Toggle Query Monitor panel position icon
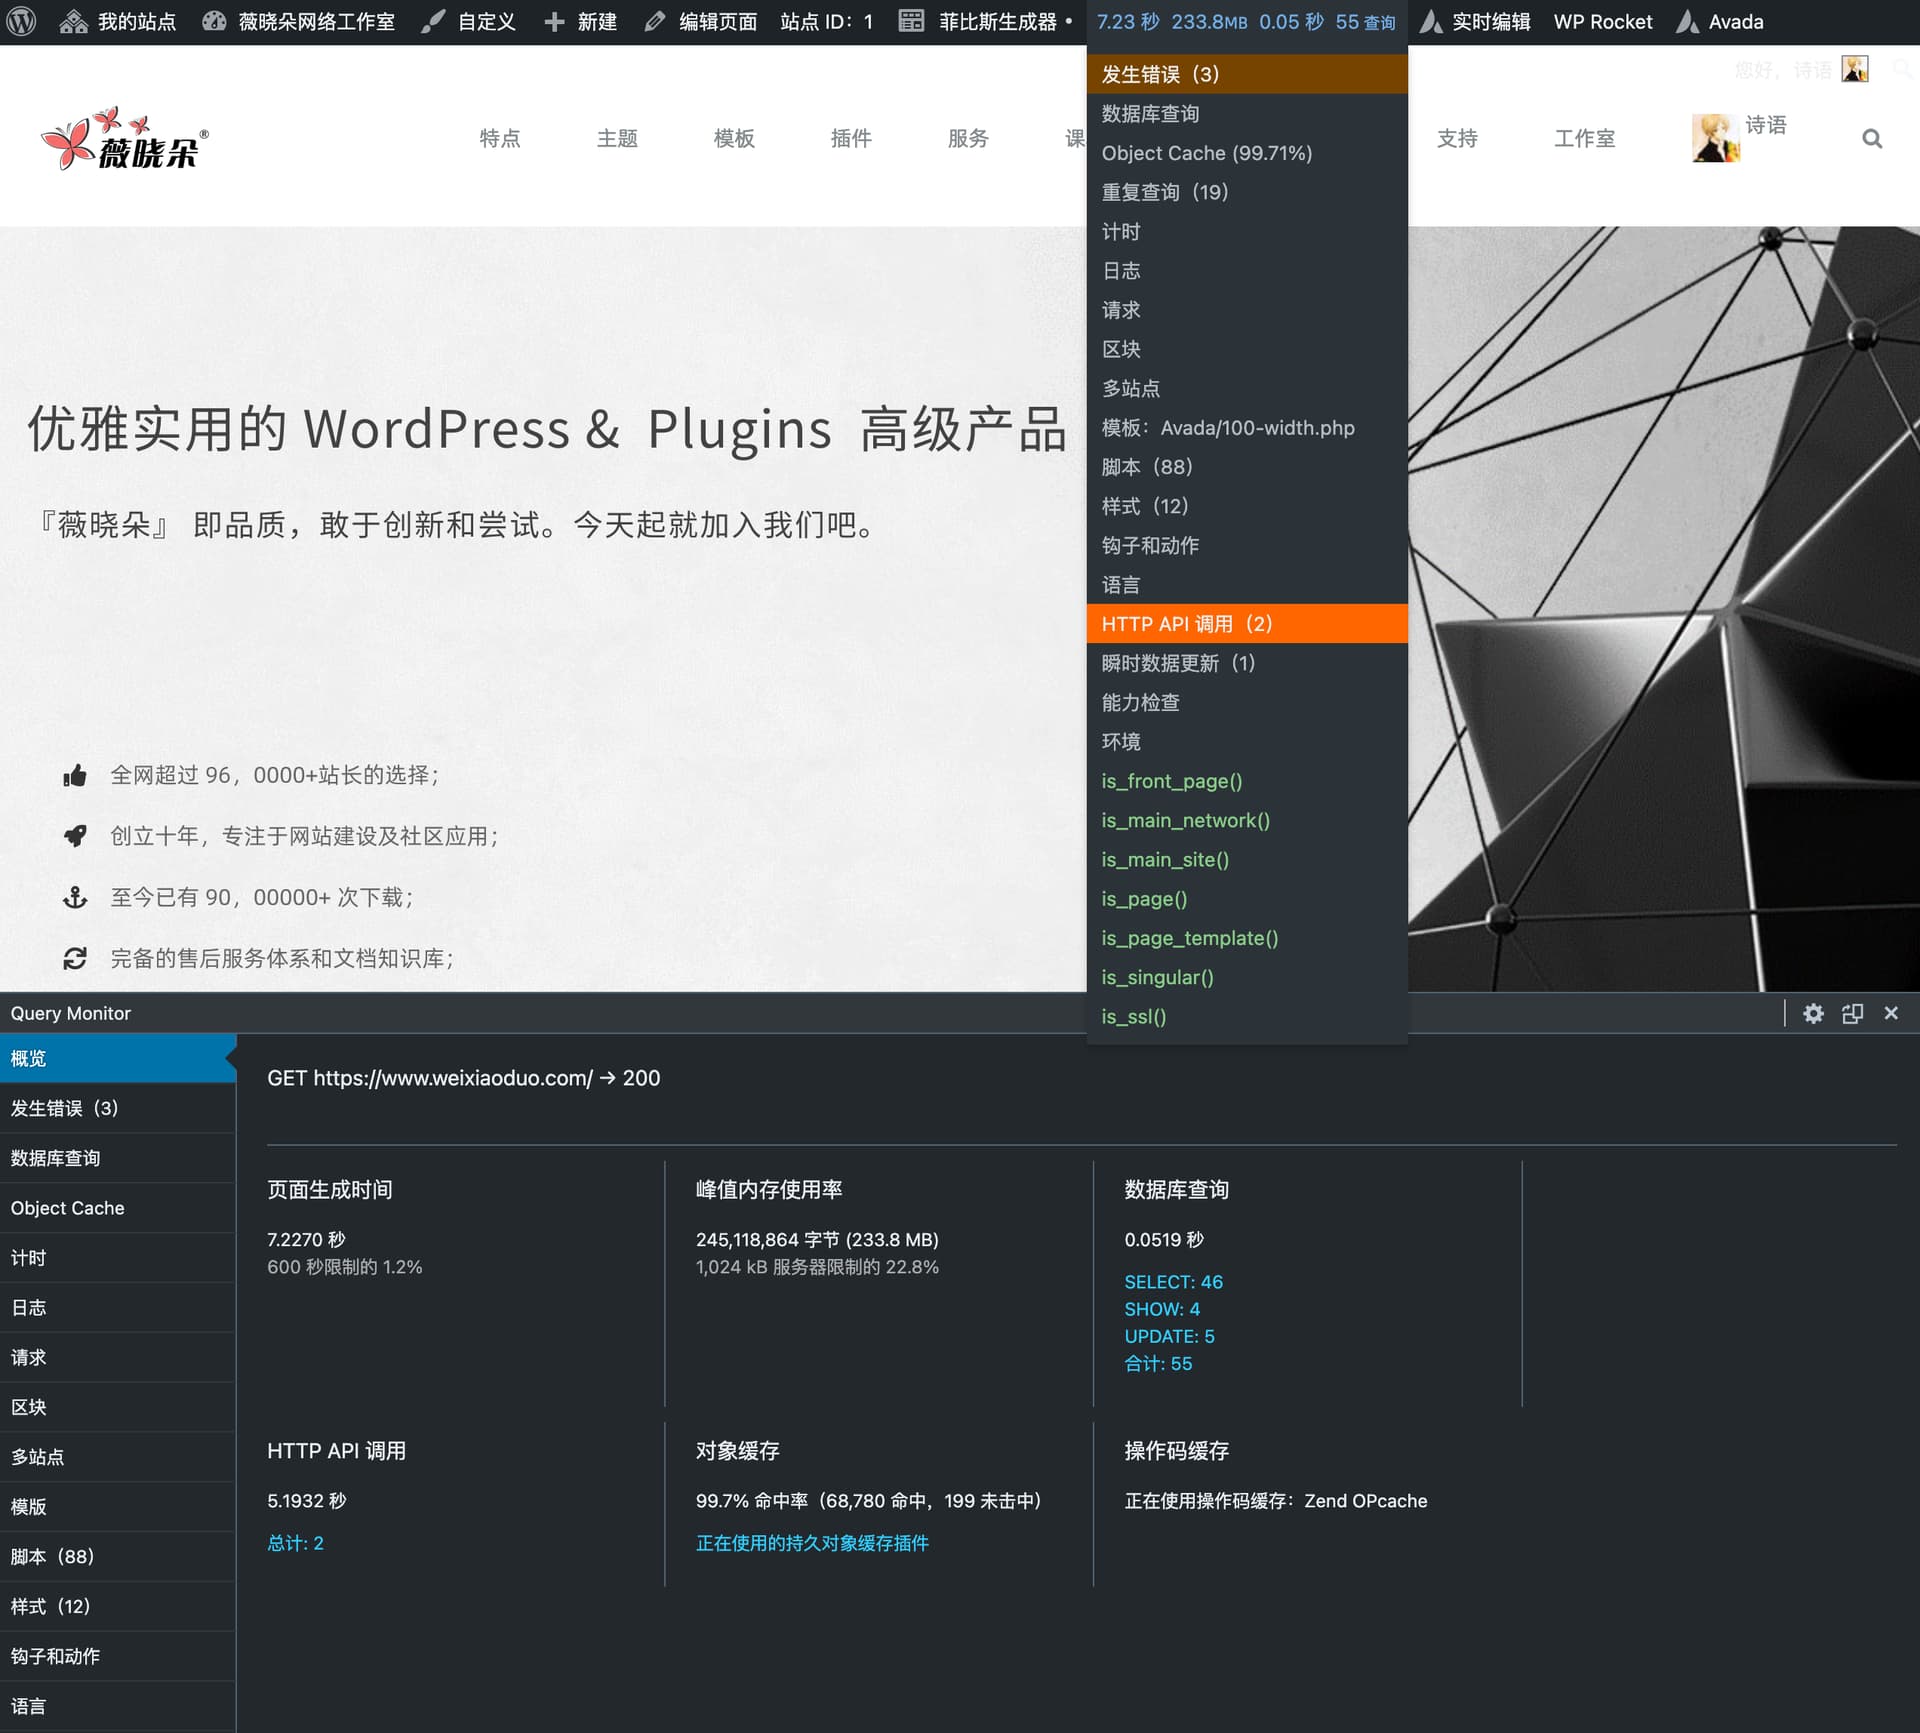This screenshot has width=1920, height=1733. [1852, 1013]
